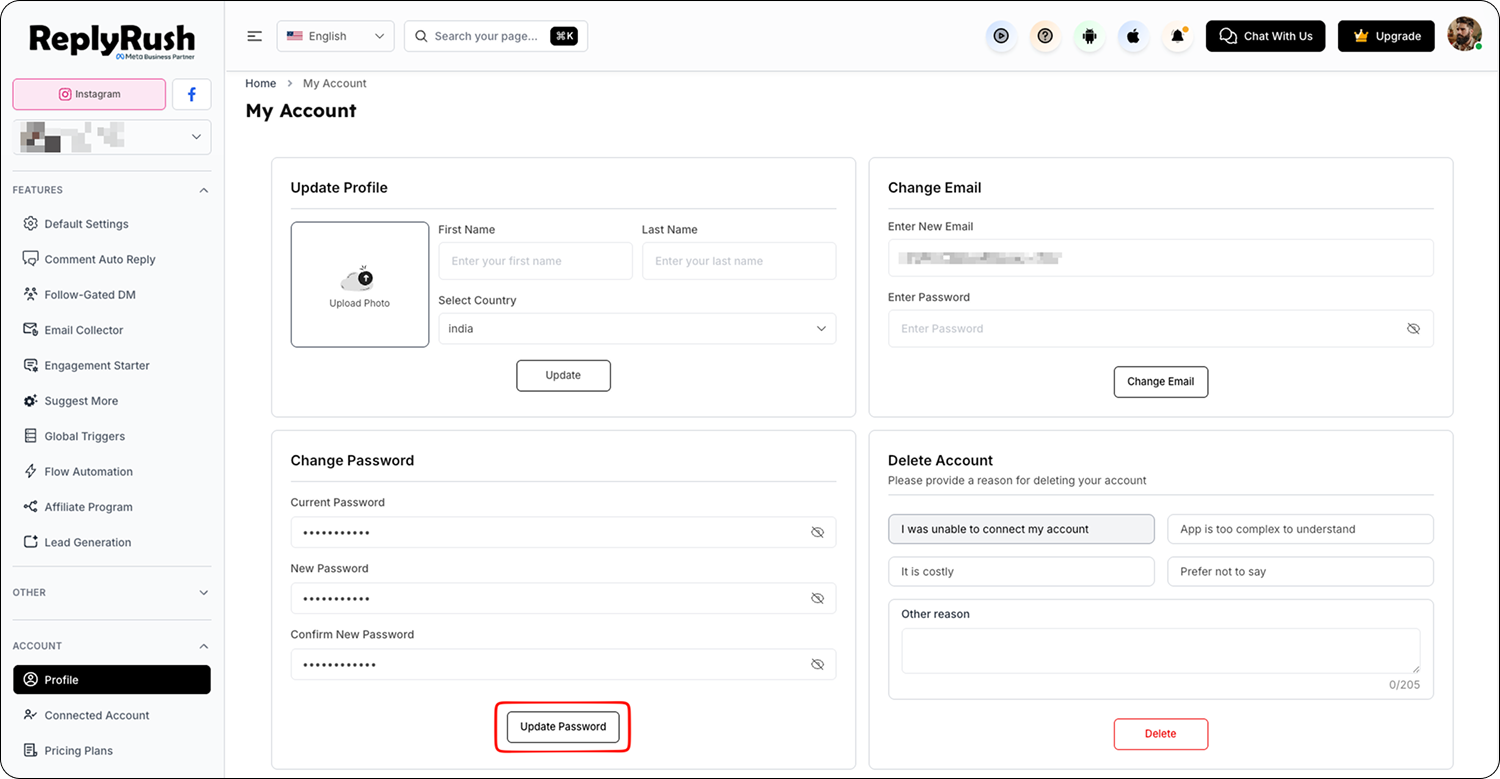Click the Change Email button

[x=1160, y=381]
